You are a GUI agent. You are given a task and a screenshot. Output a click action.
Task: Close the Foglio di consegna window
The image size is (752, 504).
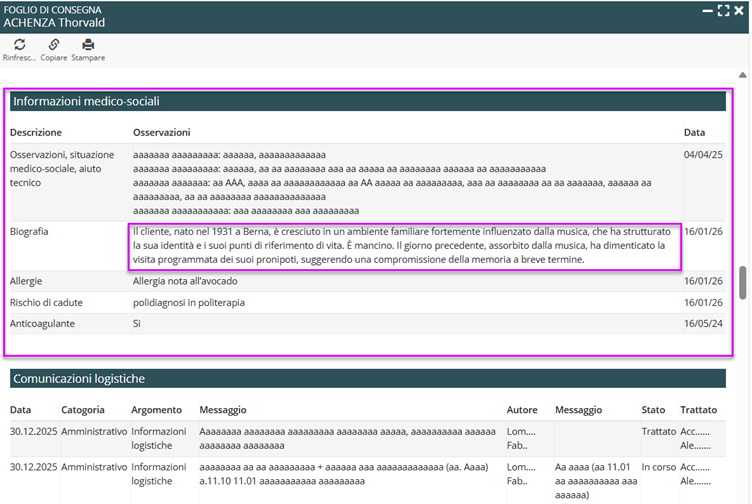click(740, 10)
